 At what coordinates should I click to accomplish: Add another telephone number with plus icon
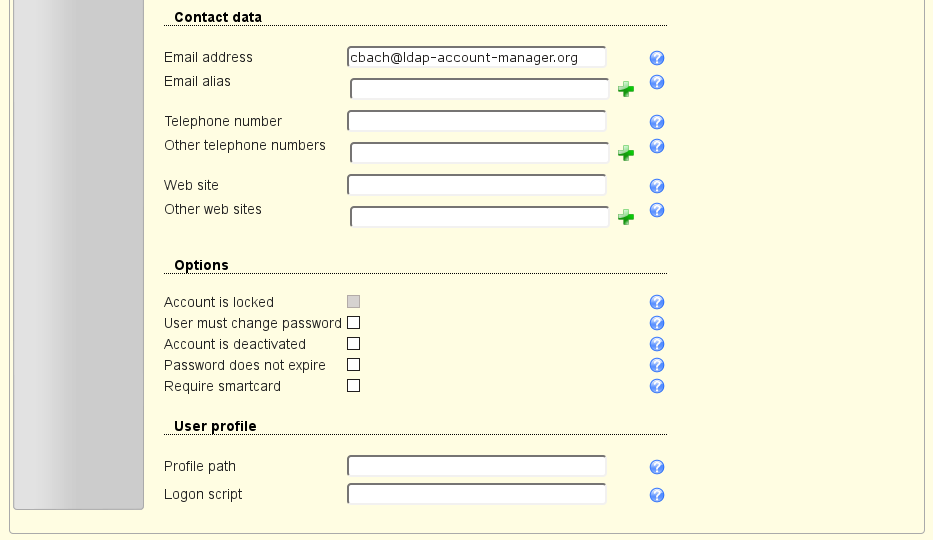626,153
